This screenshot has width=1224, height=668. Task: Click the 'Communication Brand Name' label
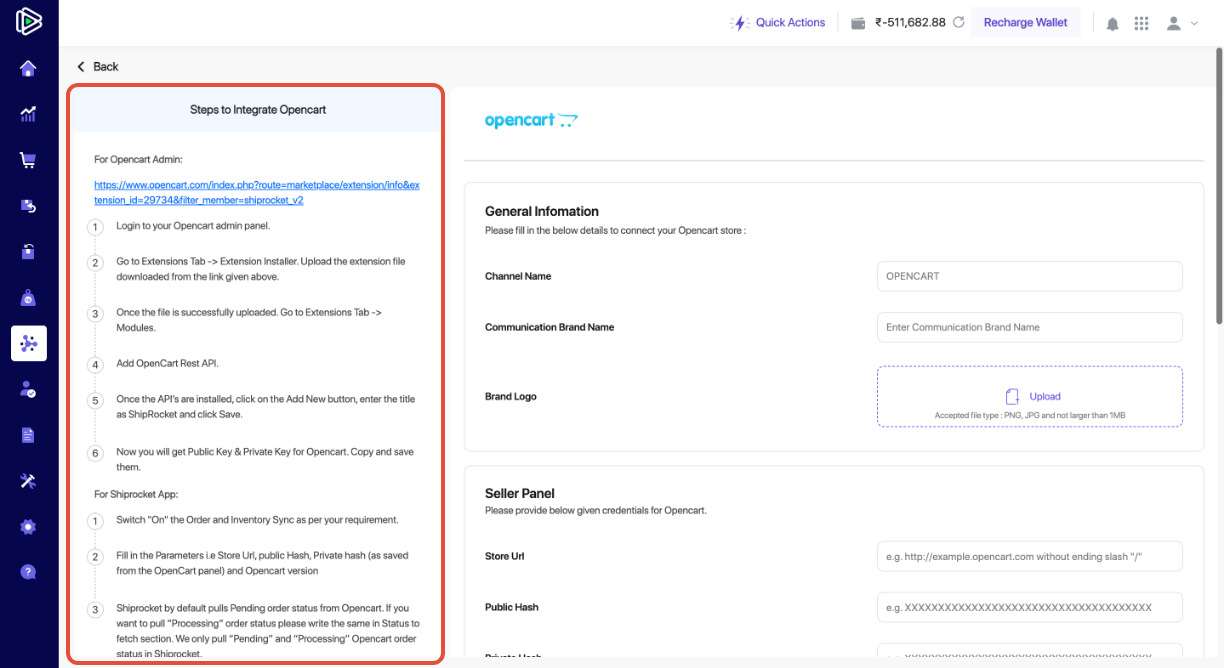click(x=550, y=327)
